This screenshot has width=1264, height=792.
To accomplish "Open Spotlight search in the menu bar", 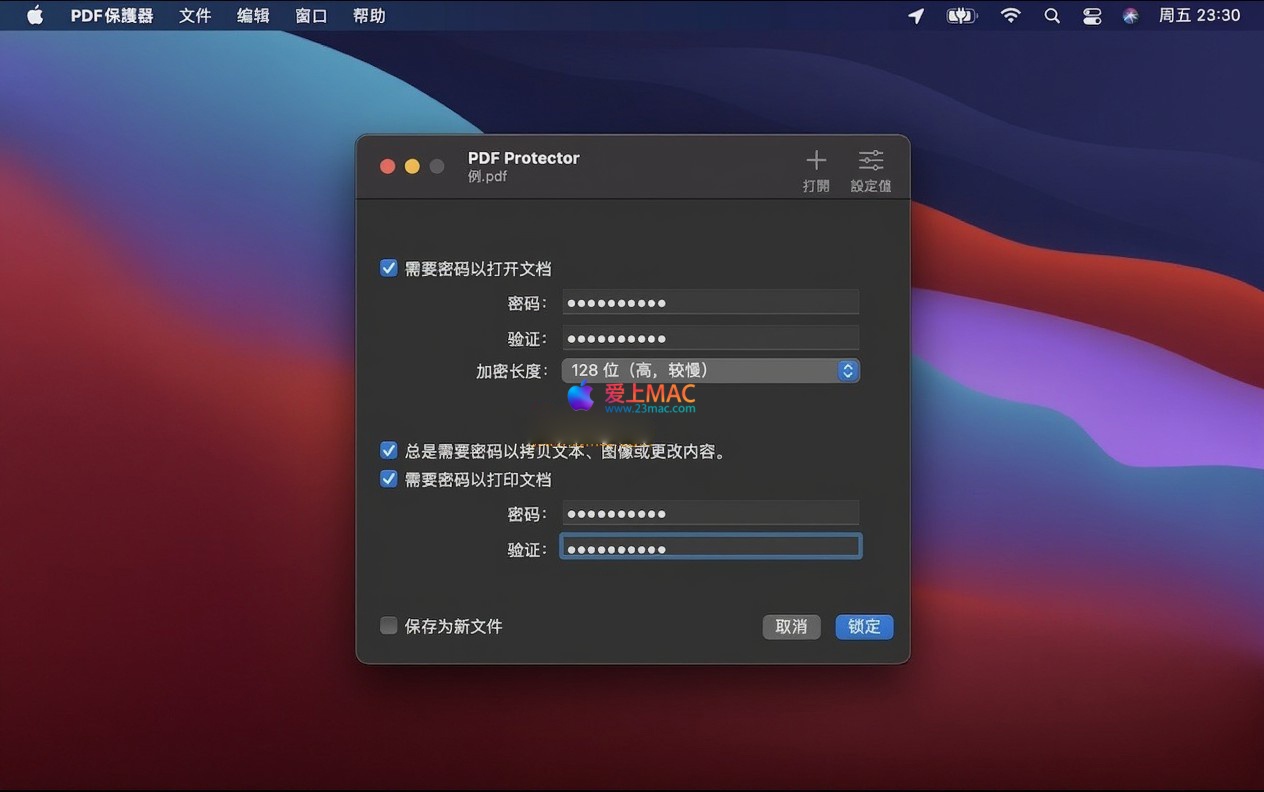I will (x=1051, y=16).
